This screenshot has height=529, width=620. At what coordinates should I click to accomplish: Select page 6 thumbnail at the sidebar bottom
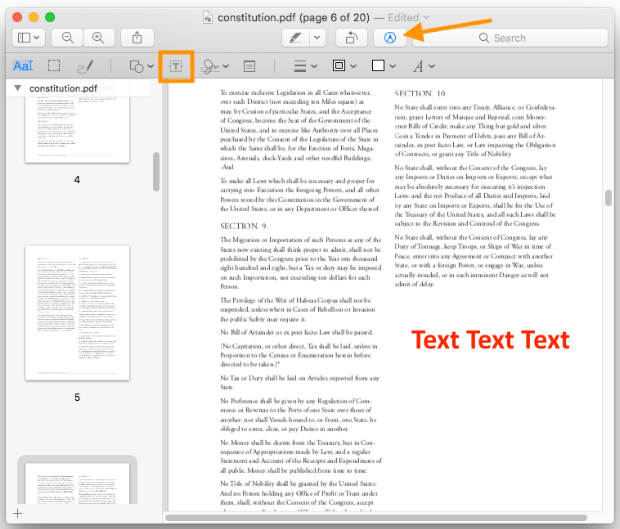click(x=77, y=483)
